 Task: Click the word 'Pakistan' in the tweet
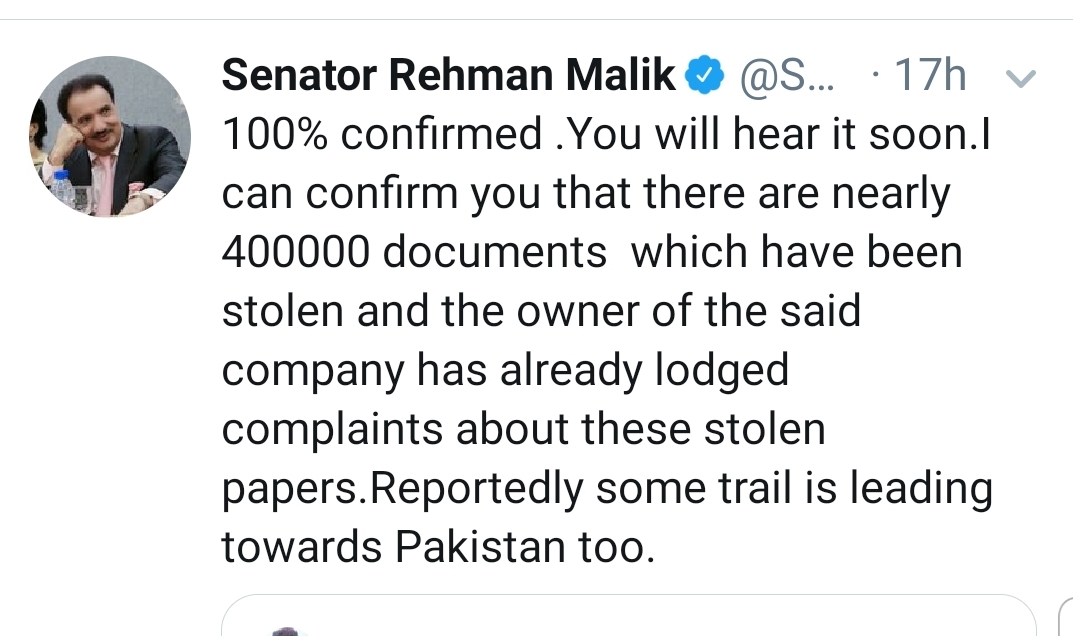point(480,548)
